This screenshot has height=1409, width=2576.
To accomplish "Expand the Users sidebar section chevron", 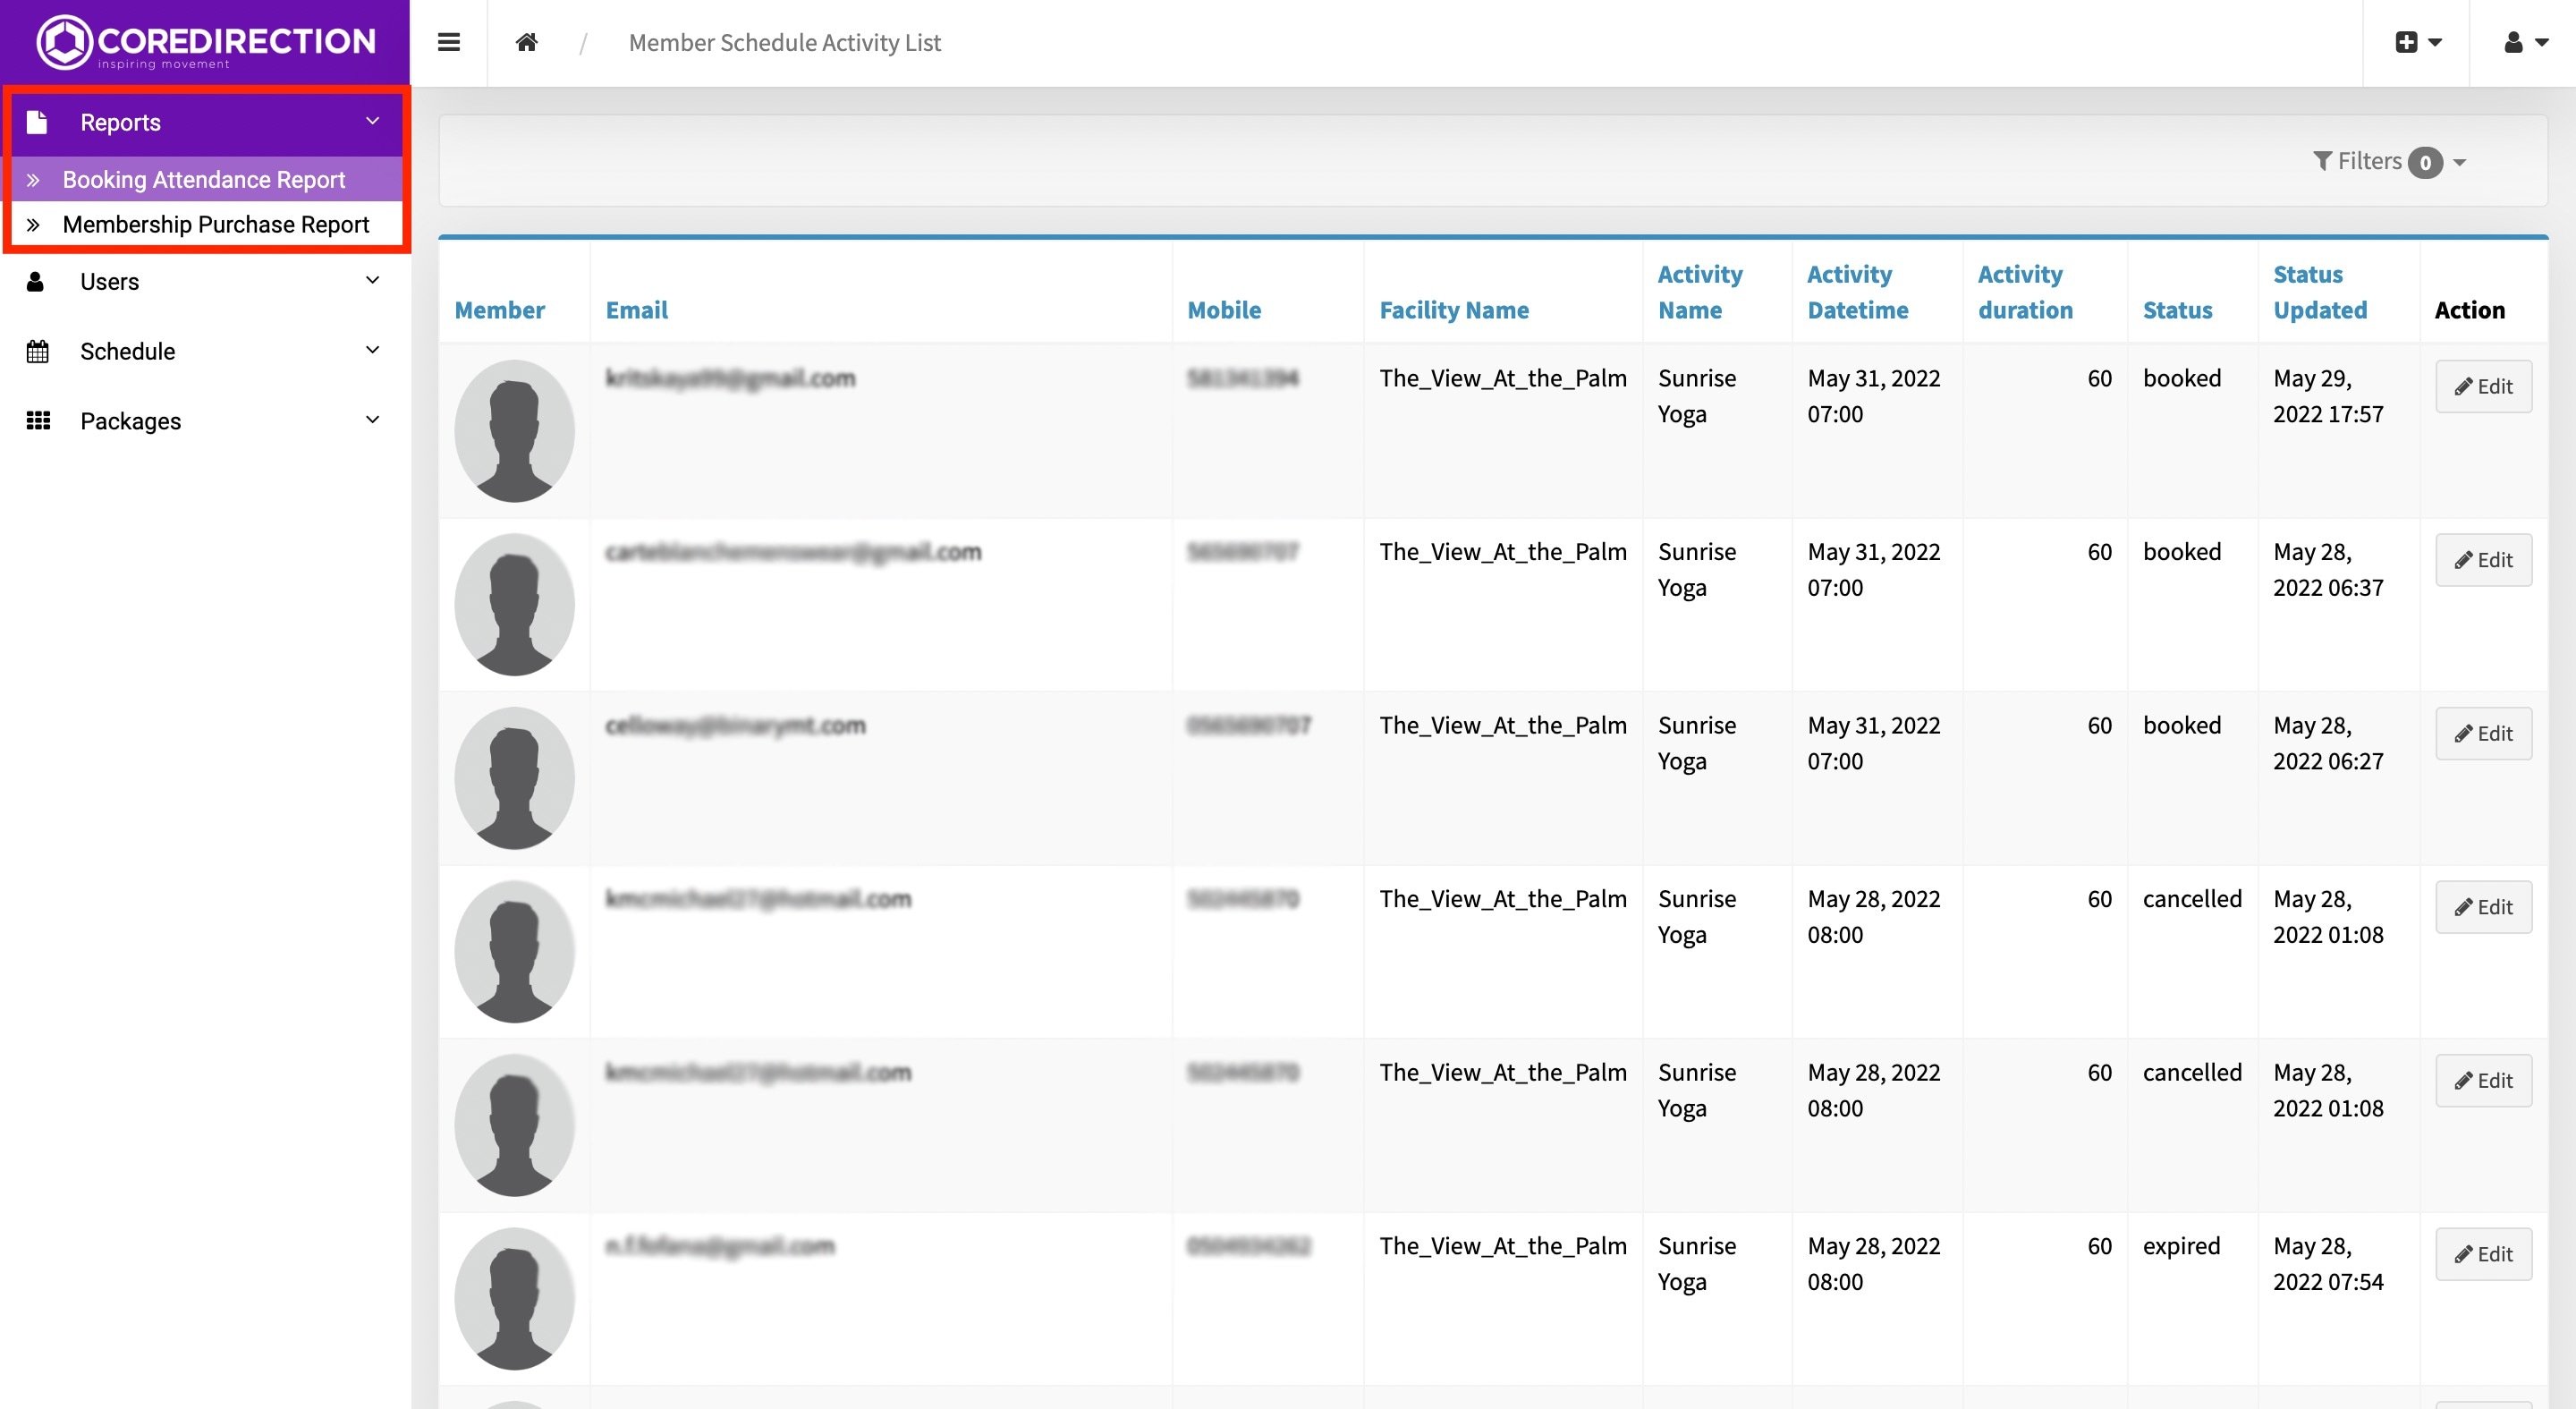I will pyautogui.click(x=373, y=281).
